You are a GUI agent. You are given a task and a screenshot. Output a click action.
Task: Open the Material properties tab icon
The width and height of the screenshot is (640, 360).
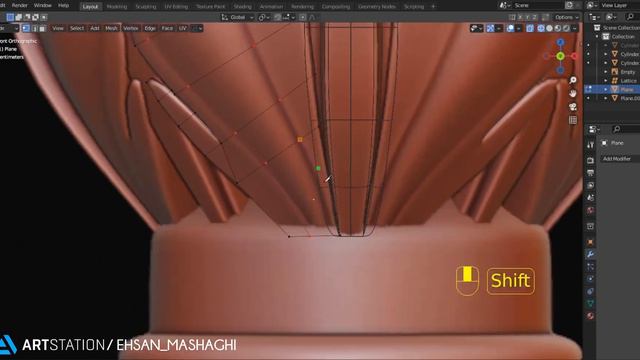pos(591,316)
